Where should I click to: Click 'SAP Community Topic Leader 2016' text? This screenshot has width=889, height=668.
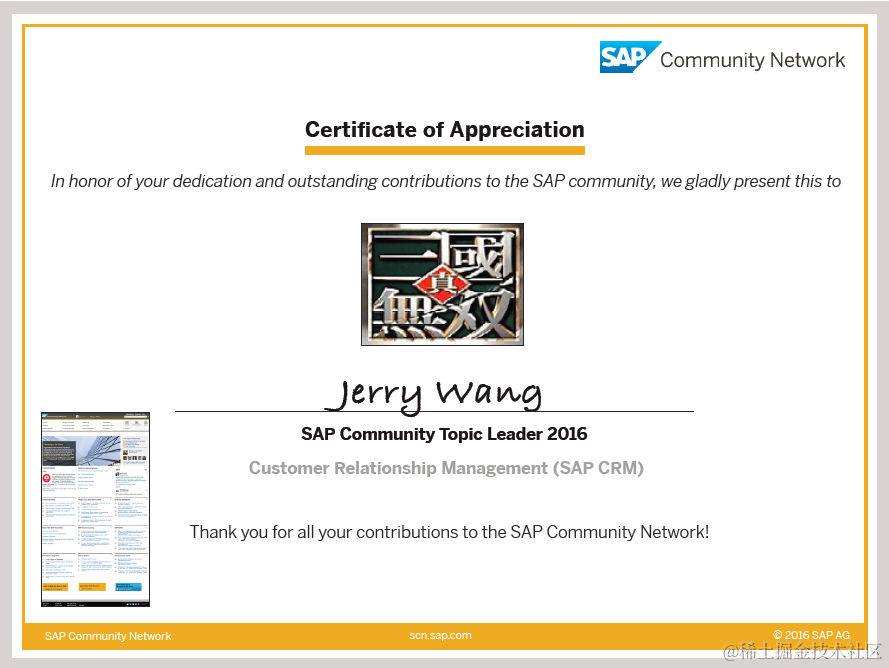444,434
